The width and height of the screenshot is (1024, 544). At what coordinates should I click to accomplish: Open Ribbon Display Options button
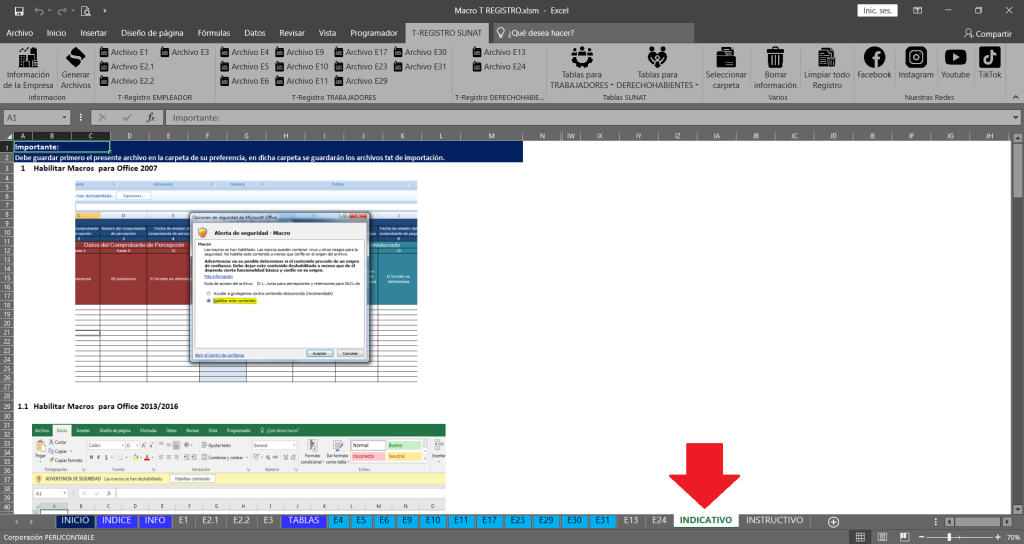[x=918, y=10]
